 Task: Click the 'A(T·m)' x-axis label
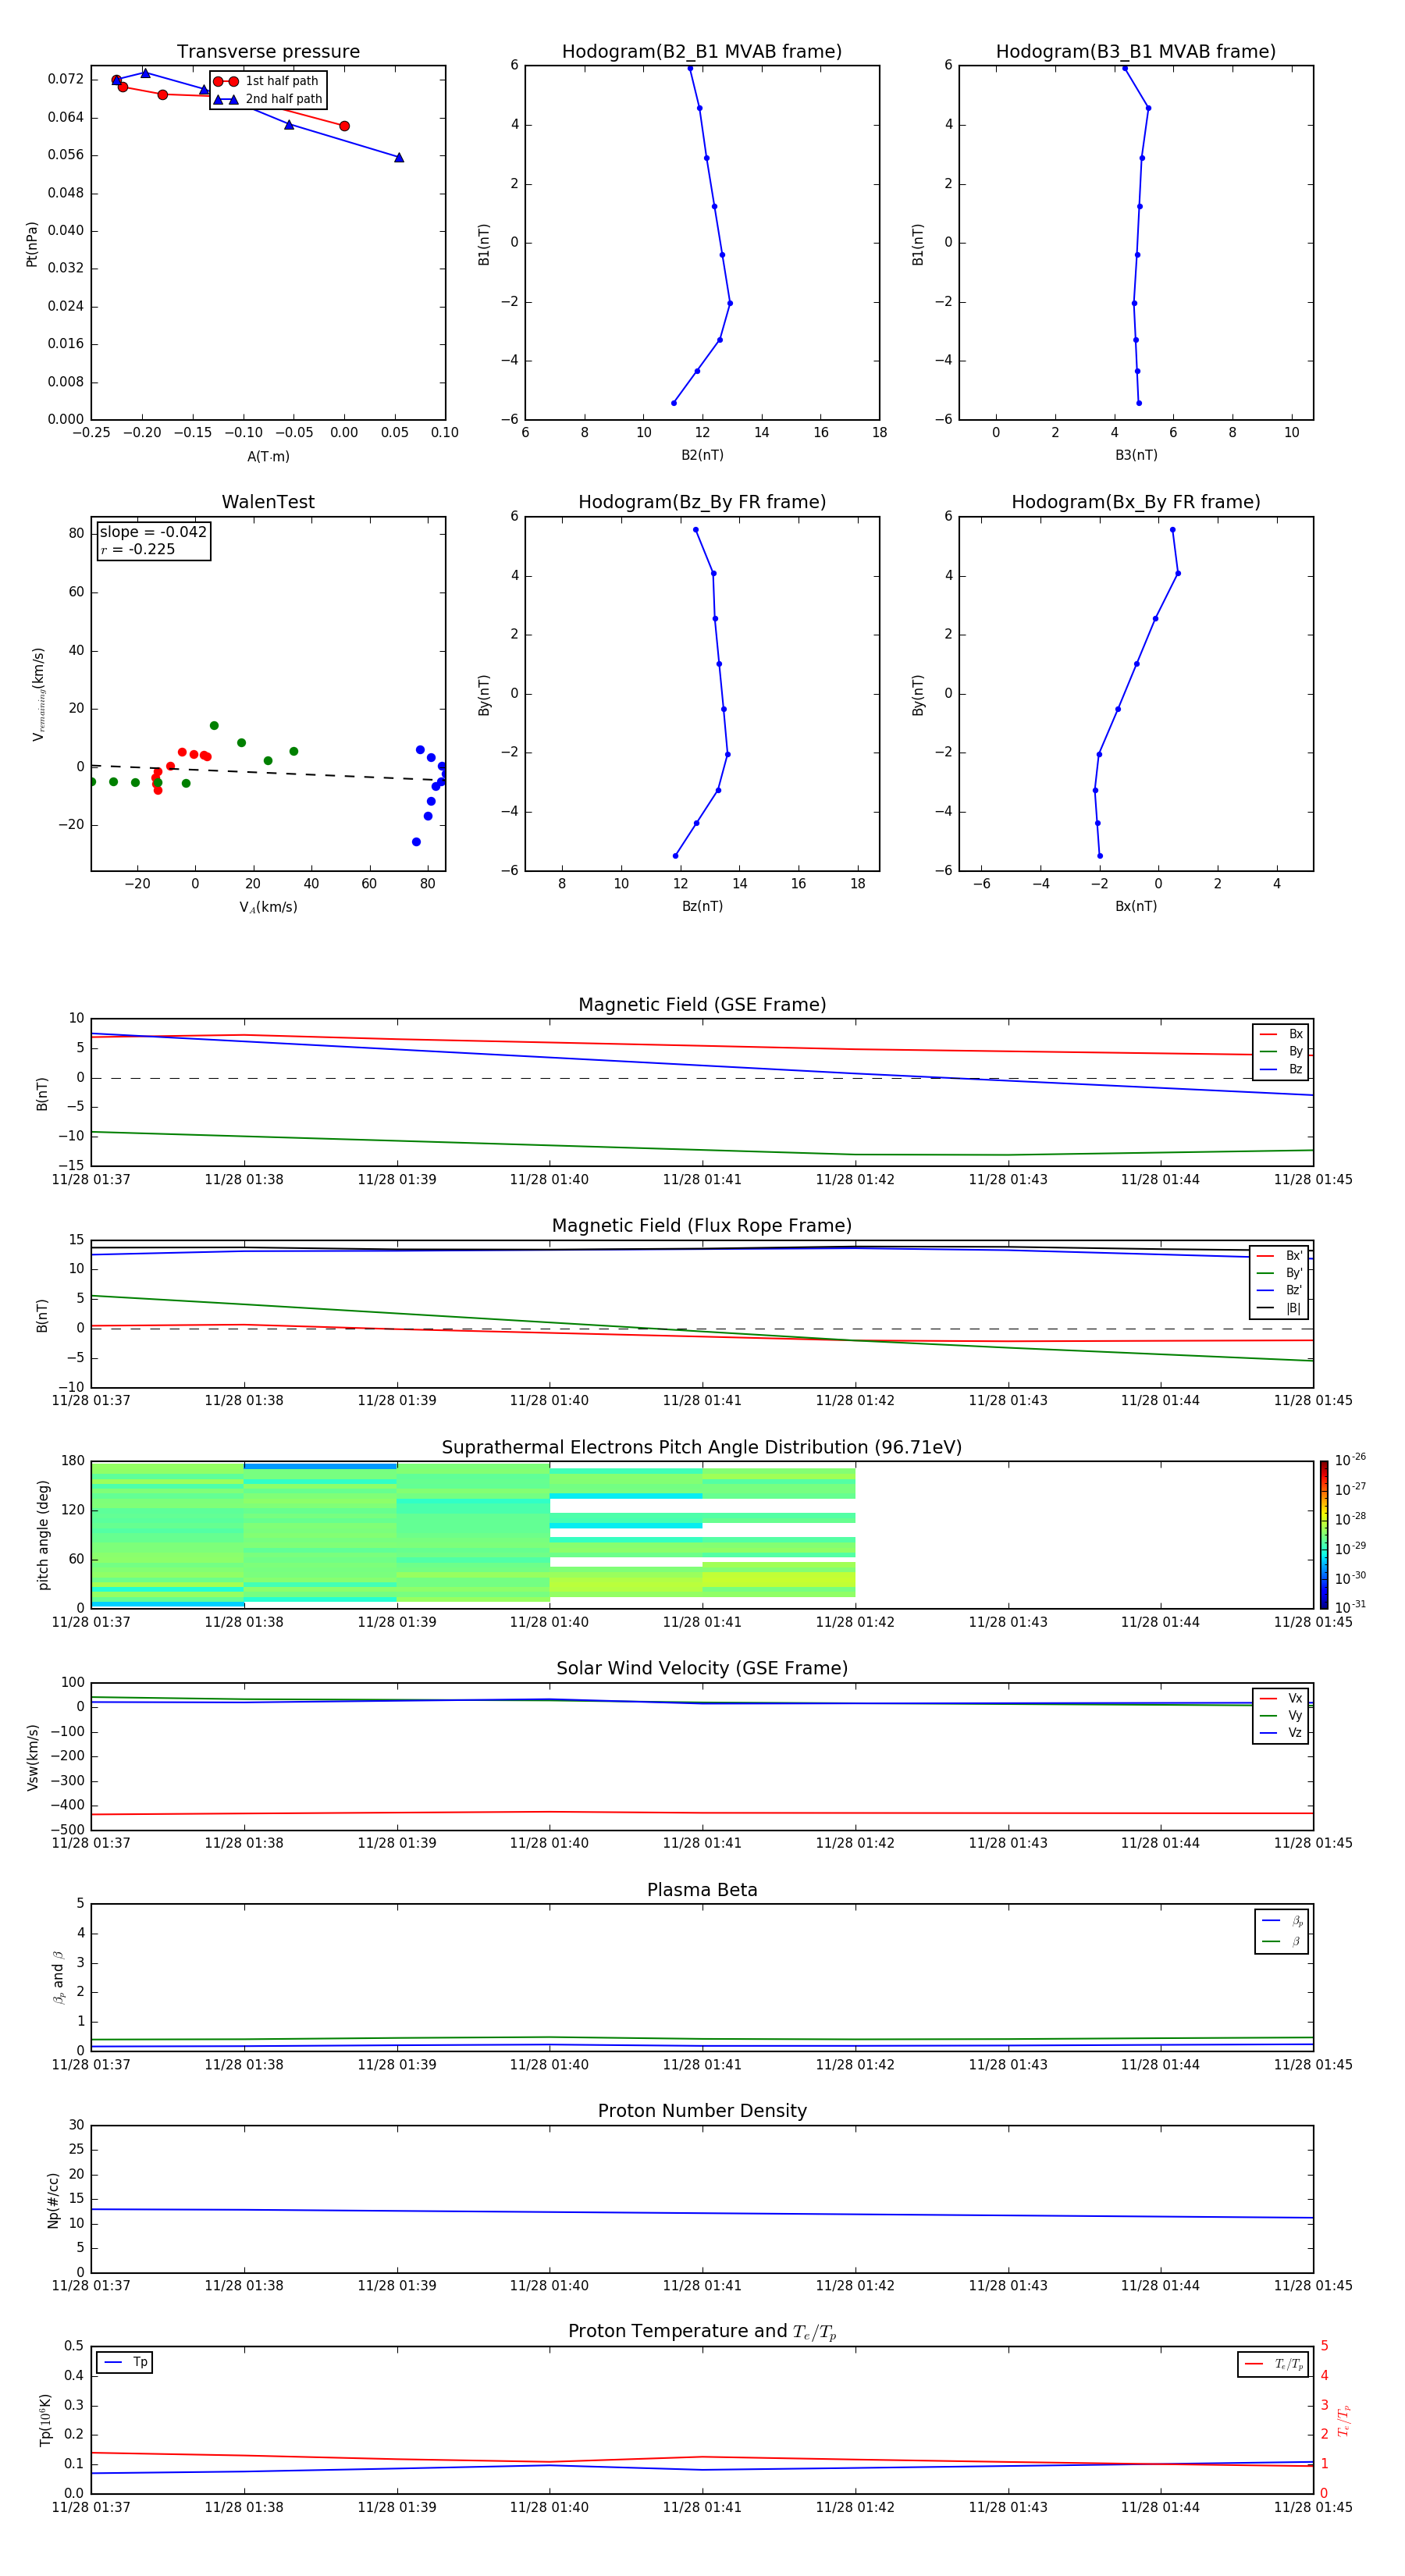(268, 457)
